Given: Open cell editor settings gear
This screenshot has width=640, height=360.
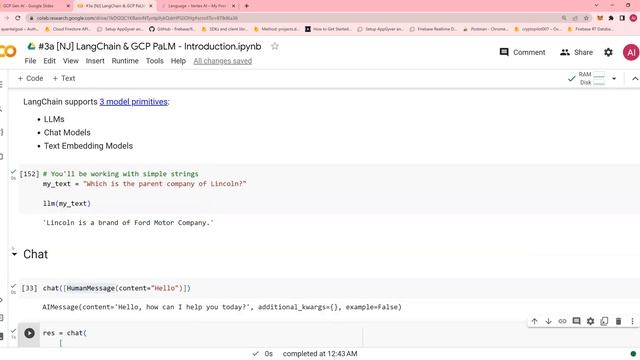Looking at the screenshot, I should (590, 321).
